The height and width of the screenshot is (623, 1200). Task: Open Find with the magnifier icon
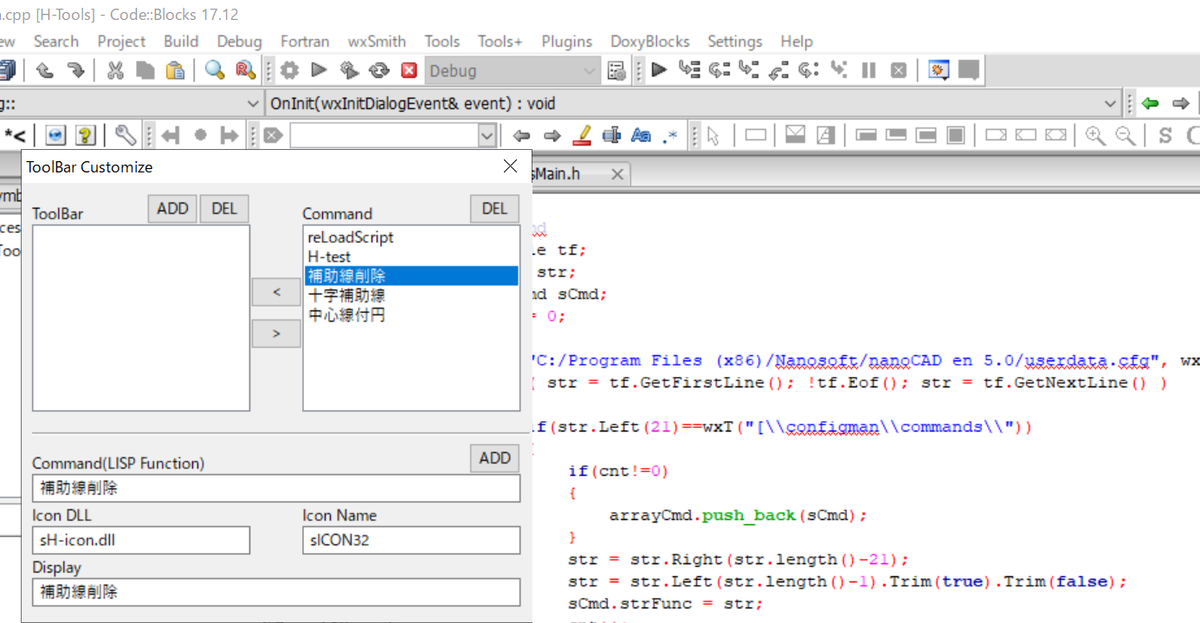tap(215, 70)
